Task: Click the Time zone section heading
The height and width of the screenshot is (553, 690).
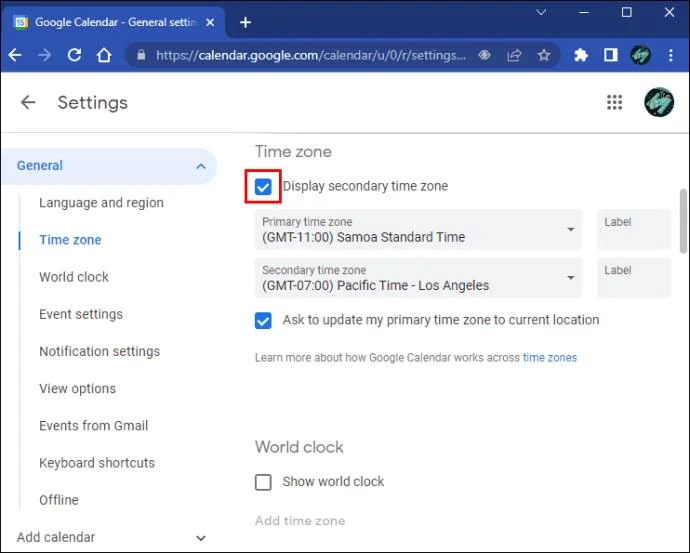Action: click(x=293, y=152)
